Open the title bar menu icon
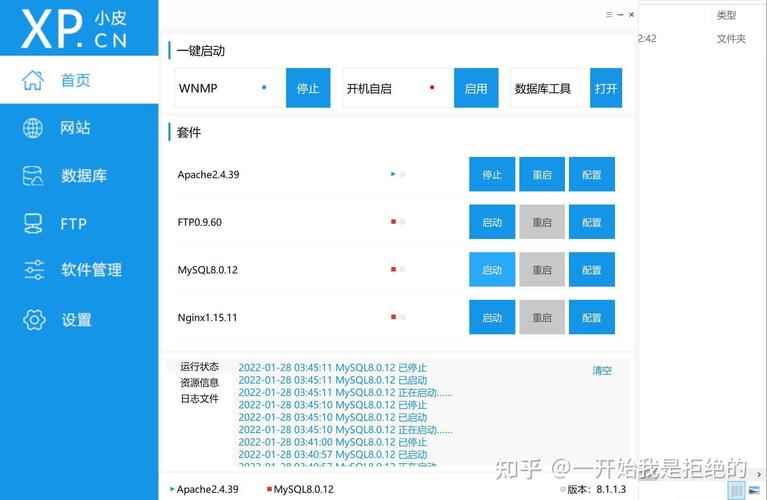 point(609,15)
